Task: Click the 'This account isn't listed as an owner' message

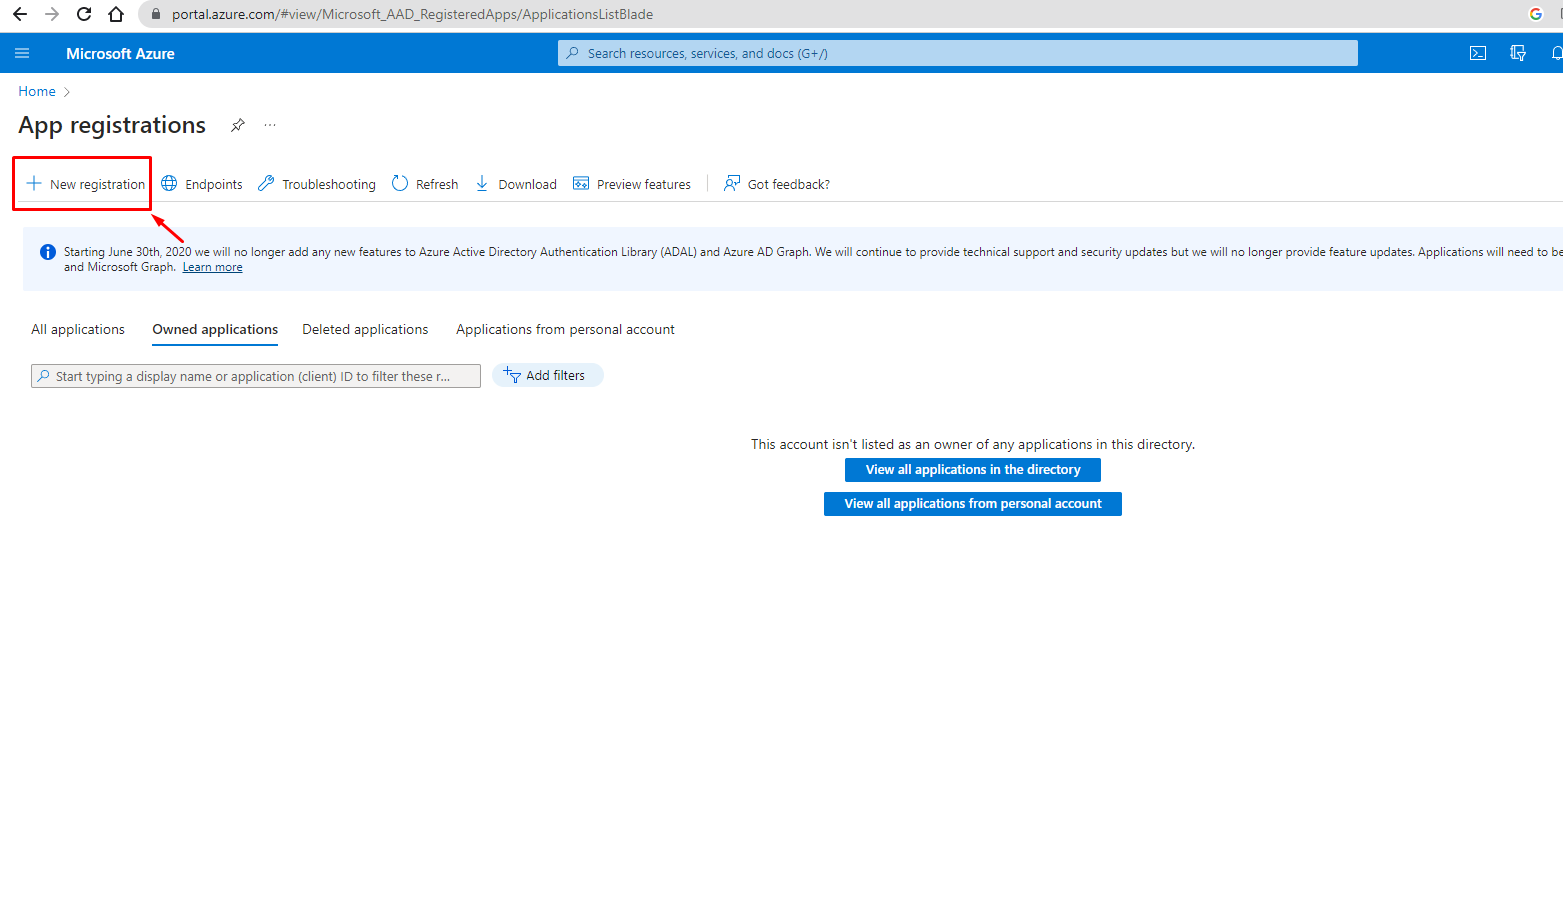Action: click(x=973, y=444)
